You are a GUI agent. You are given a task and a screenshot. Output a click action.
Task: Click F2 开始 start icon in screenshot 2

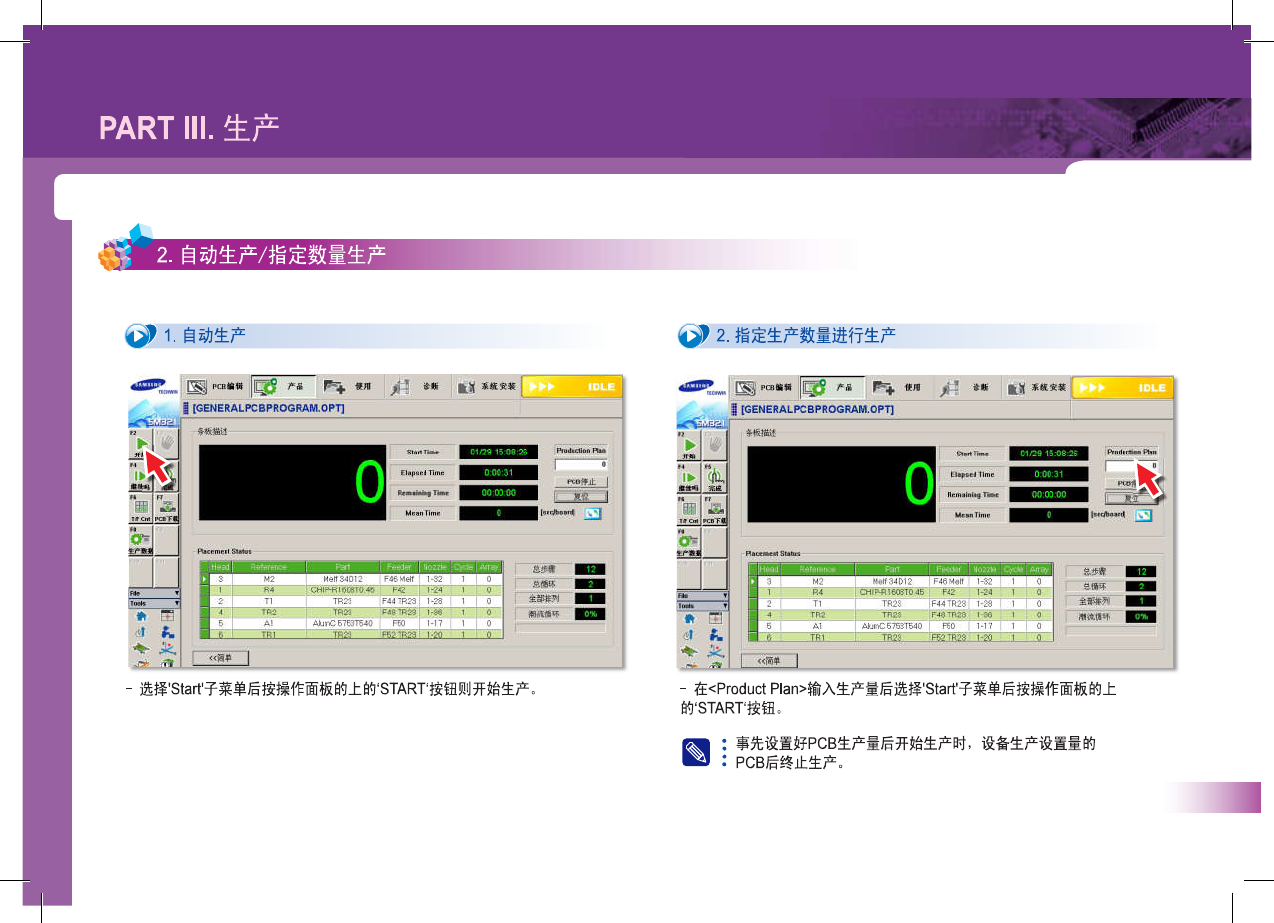pos(689,446)
